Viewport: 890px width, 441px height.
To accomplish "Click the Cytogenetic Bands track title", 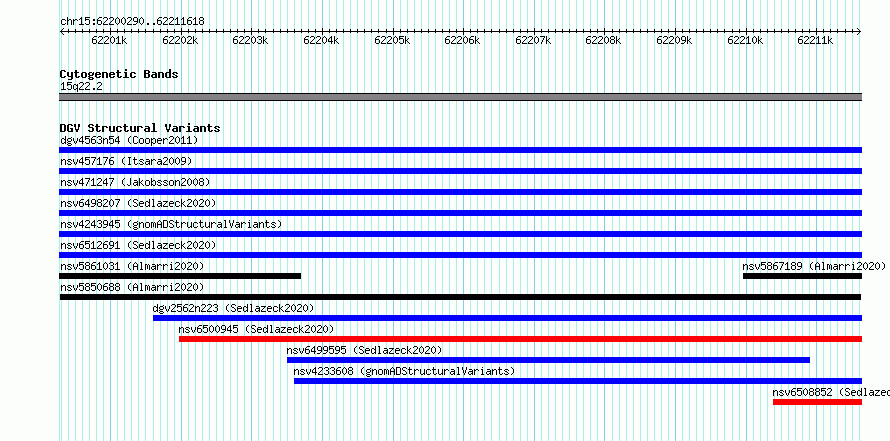I will tap(119, 74).
